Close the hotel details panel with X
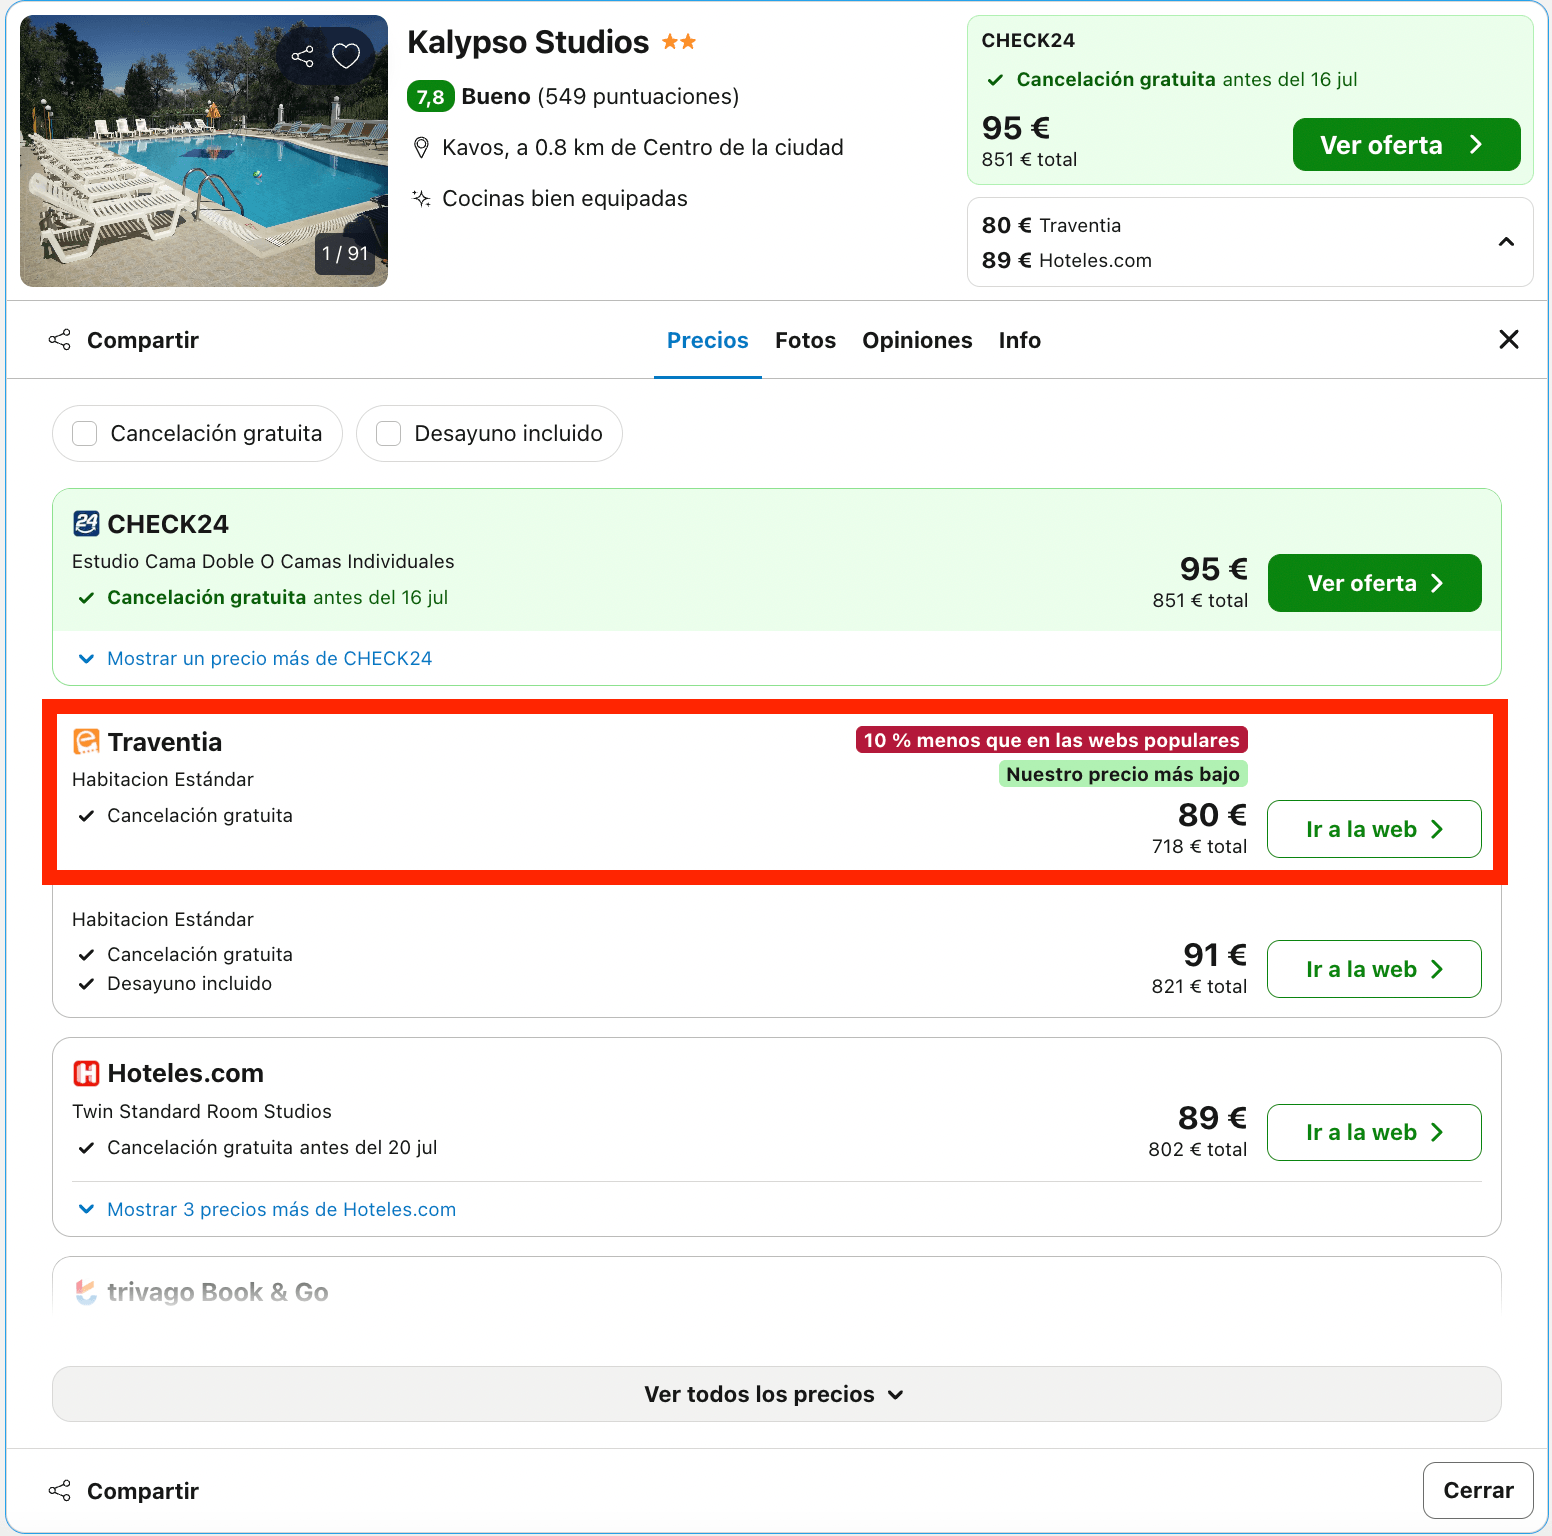This screenshot has width=1552, height=1536. [x=1509, y=340]
